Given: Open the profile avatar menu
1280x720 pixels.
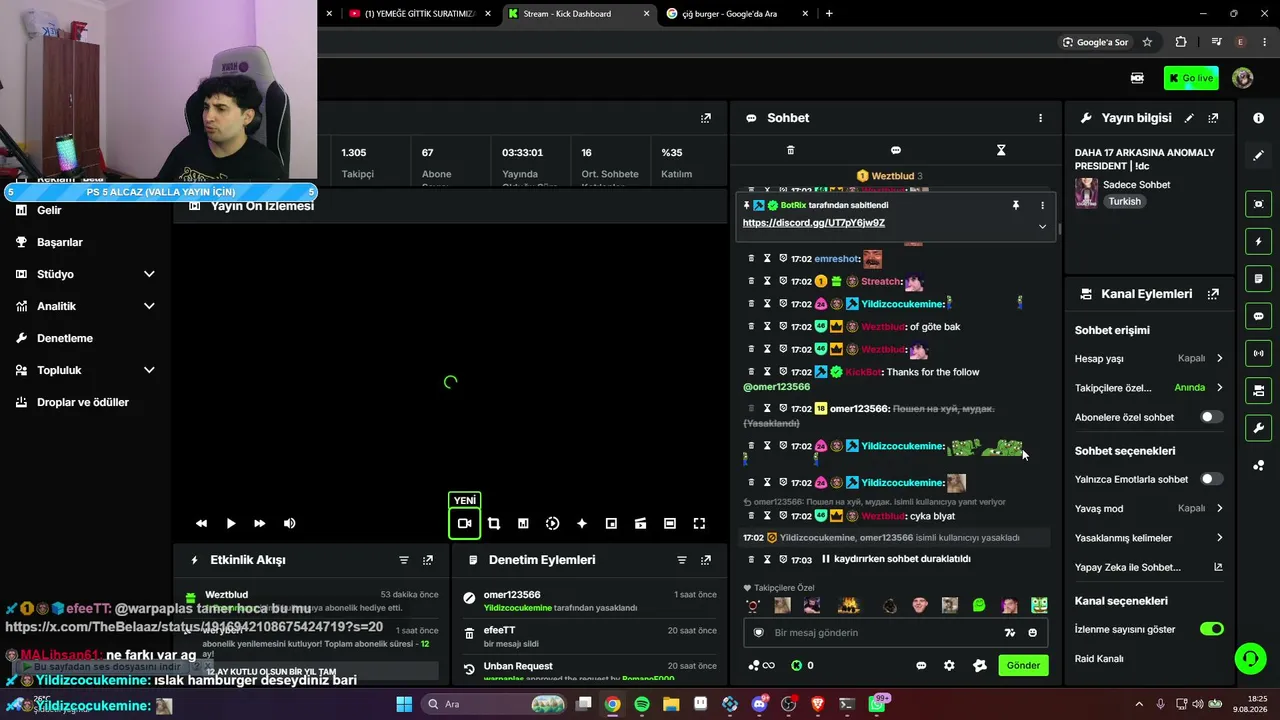Looking at the screenshot, I should pyautogui.click(x=1243, y=78).
